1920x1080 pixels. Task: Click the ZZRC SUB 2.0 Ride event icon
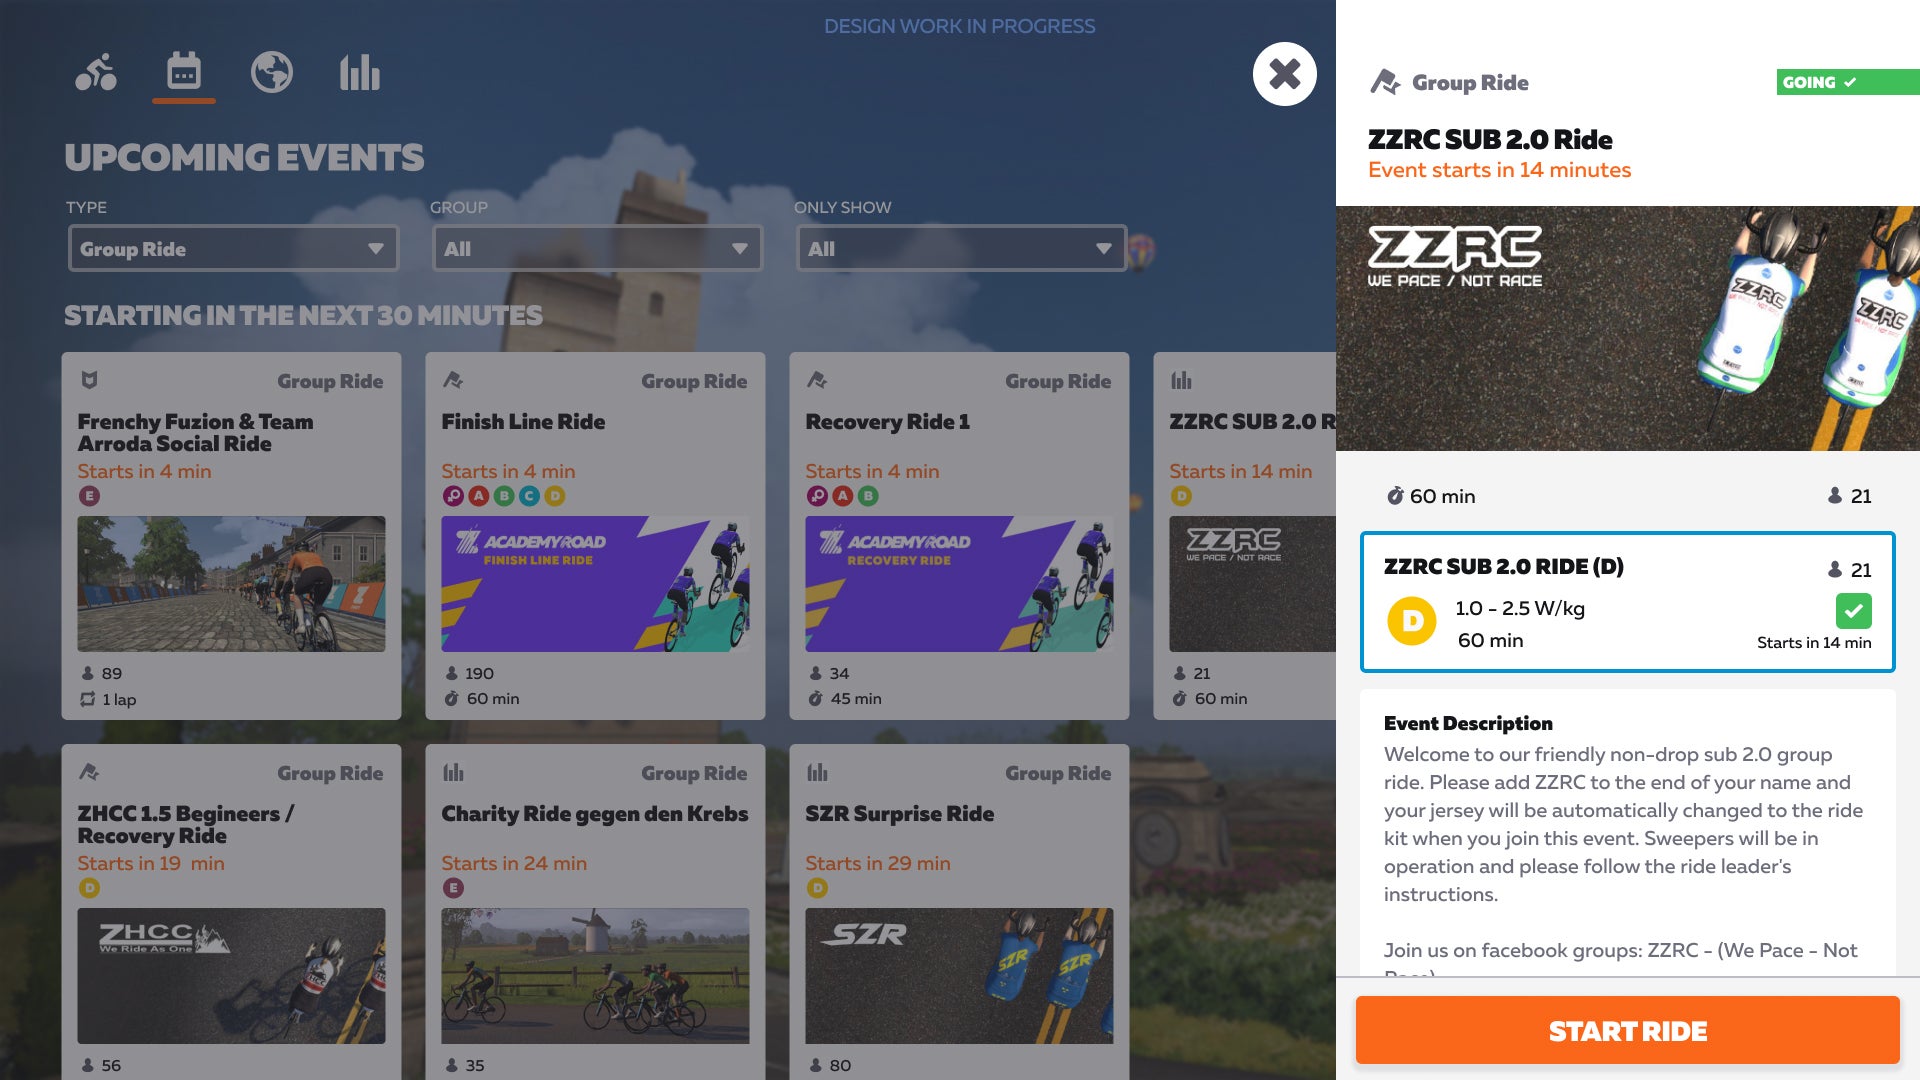(x=1180, y=382)
